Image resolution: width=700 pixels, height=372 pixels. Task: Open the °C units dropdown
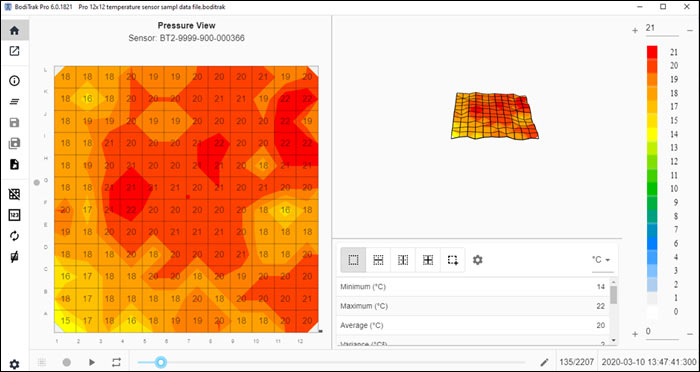[602, 260]
